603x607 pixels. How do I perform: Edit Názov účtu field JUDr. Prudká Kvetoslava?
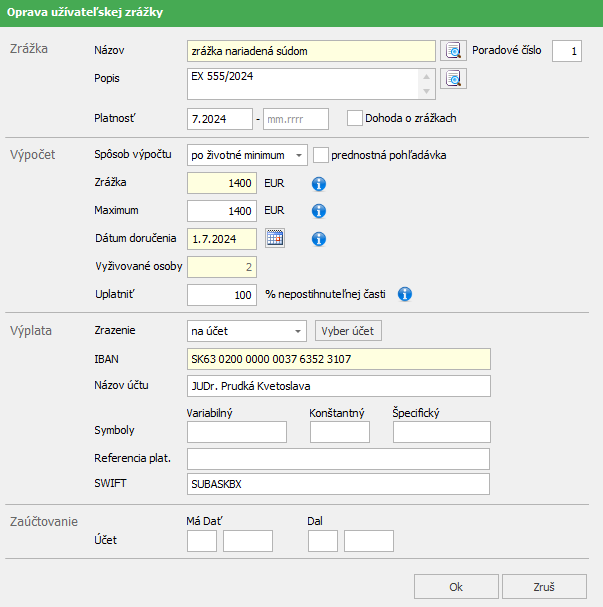point(339,386)
